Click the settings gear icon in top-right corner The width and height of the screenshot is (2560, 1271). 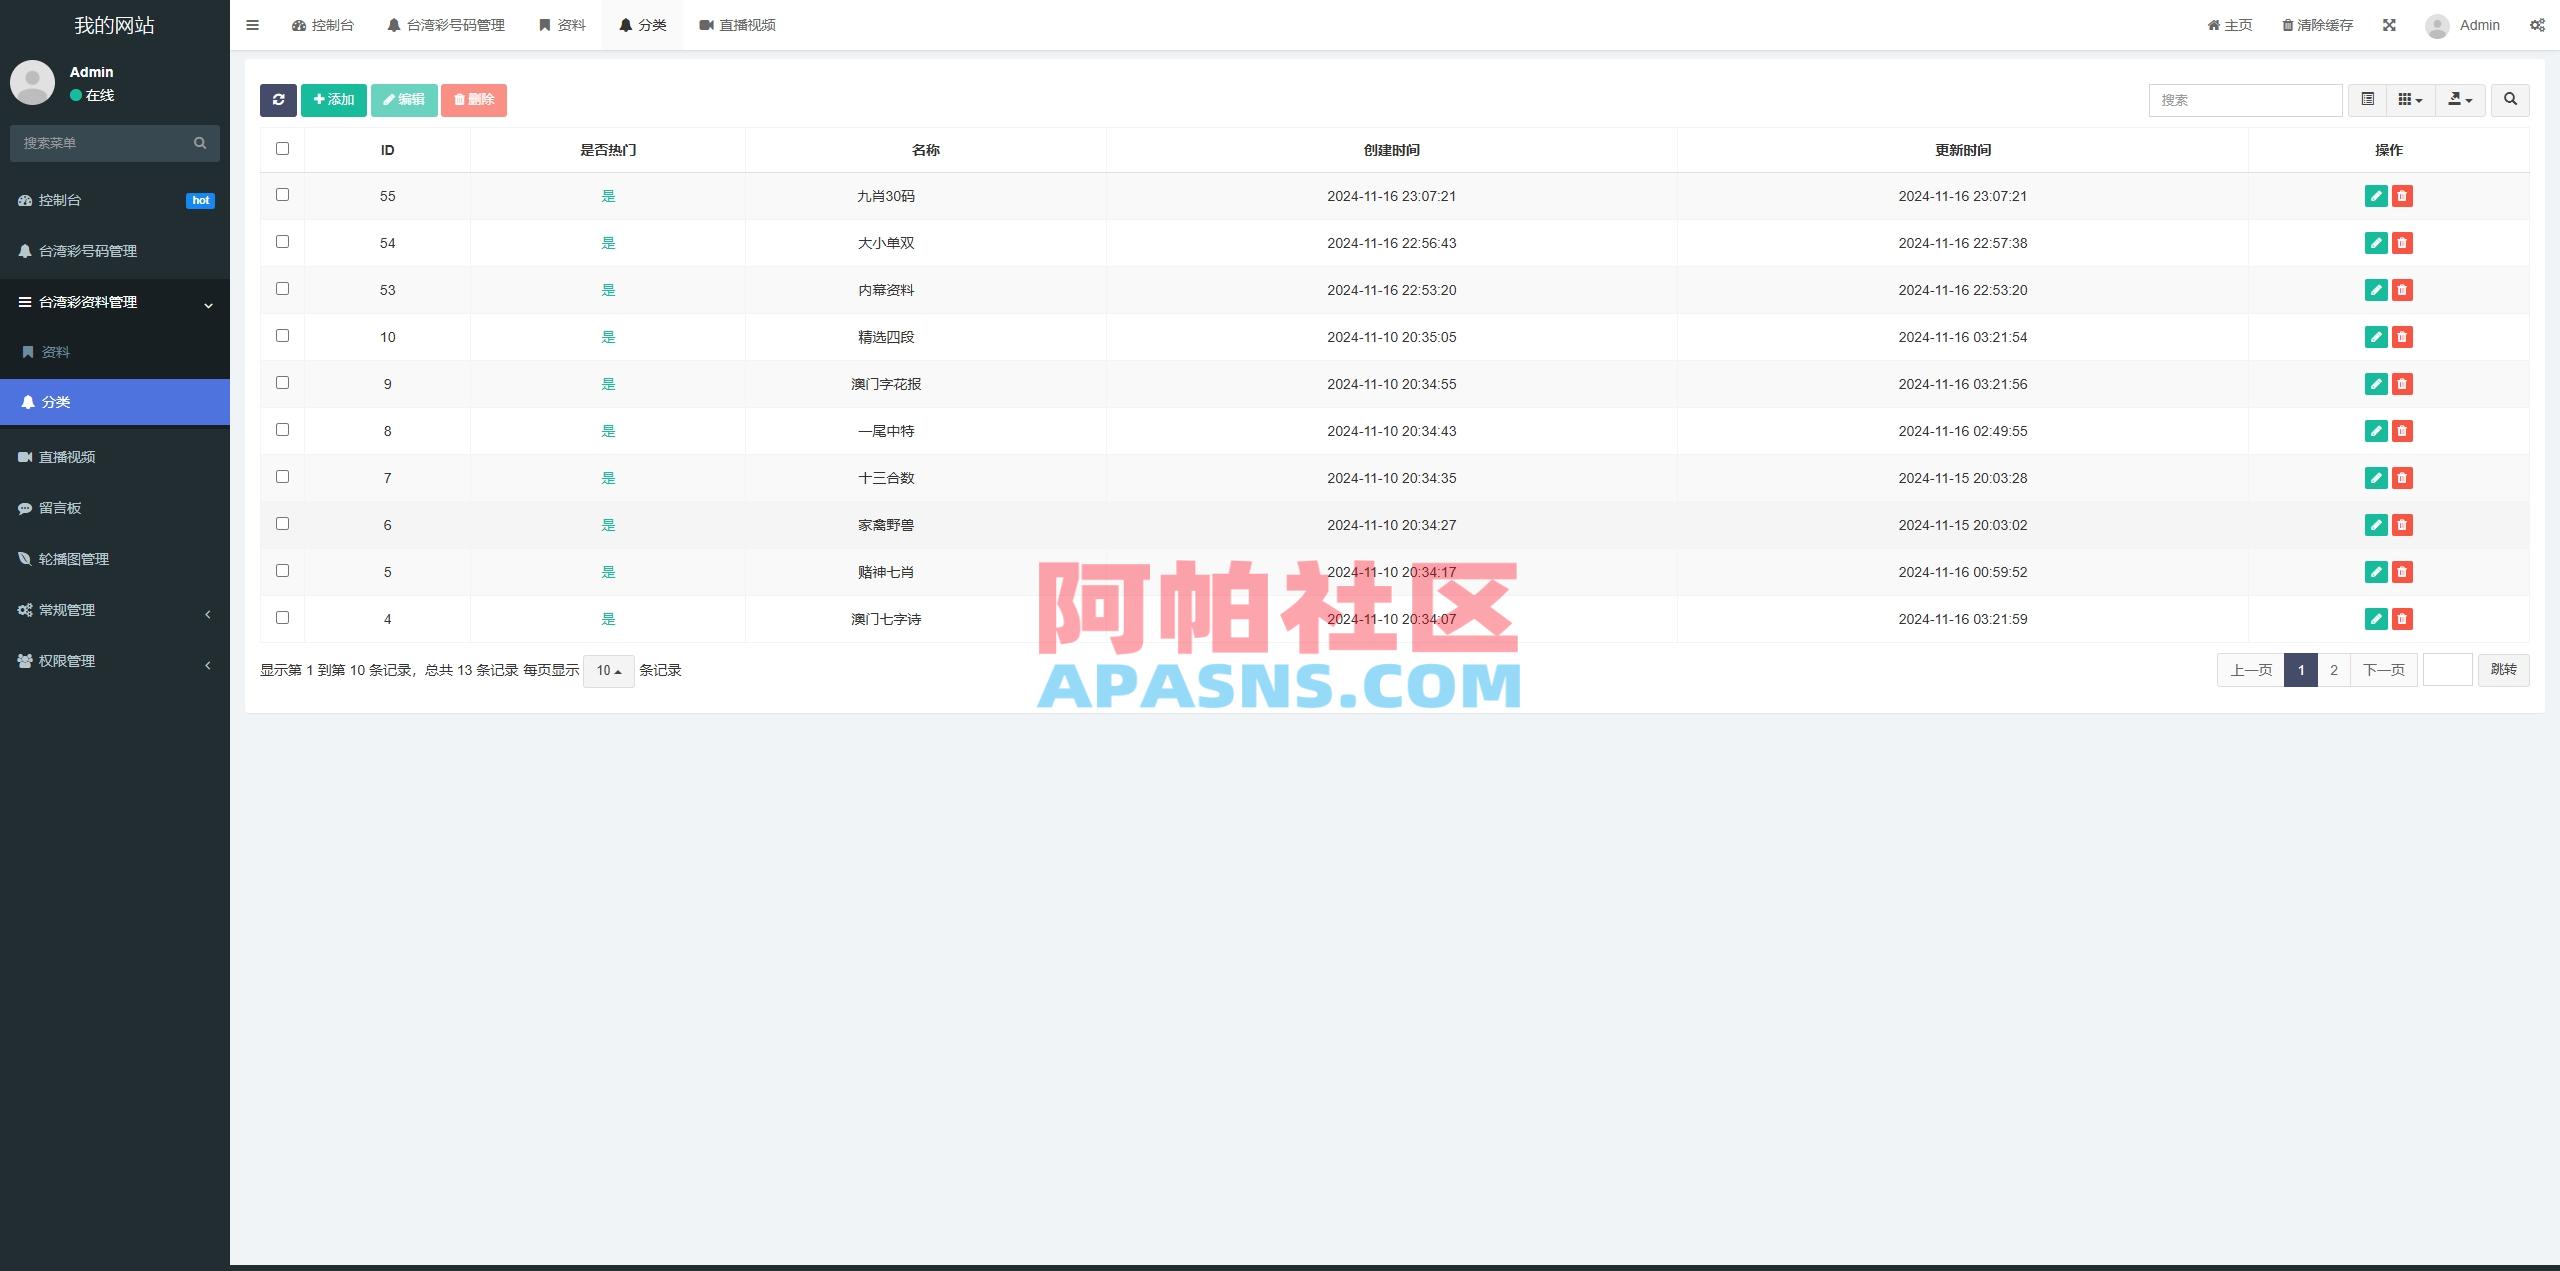pos(2537,24)
